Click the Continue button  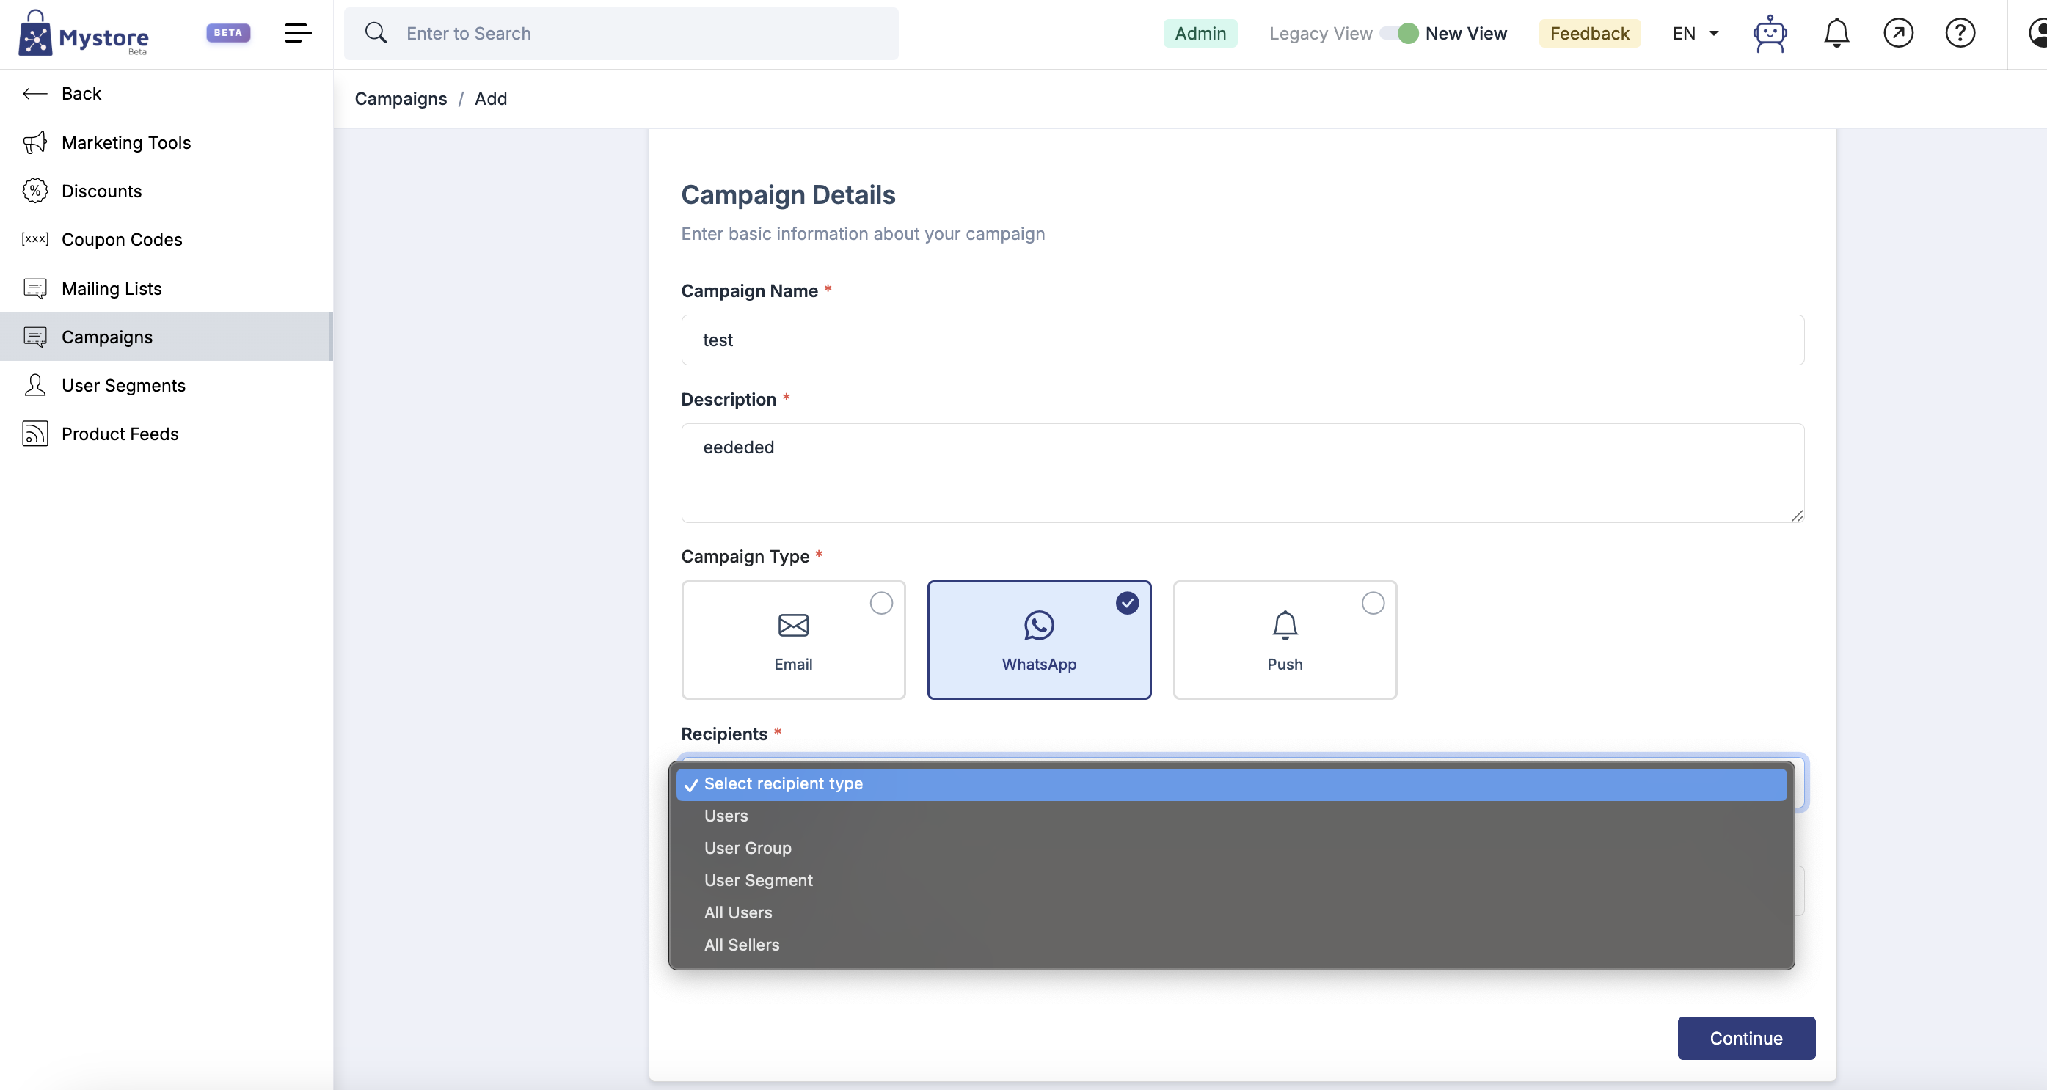[x=1746, y=1038]
